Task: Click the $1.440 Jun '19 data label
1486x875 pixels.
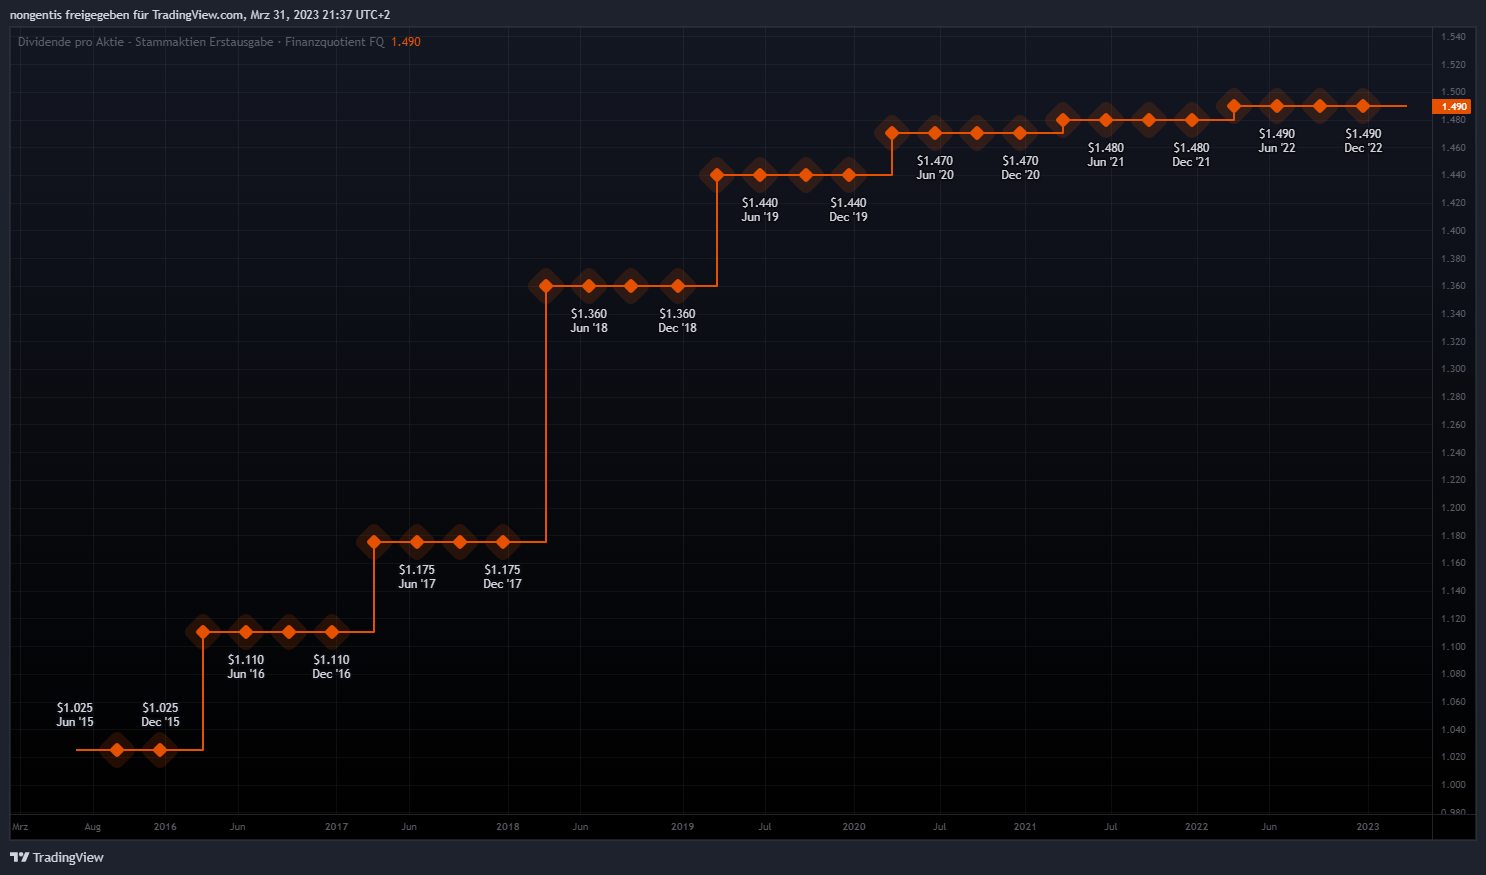Action: pyautogui.click(x=760, y=209)
